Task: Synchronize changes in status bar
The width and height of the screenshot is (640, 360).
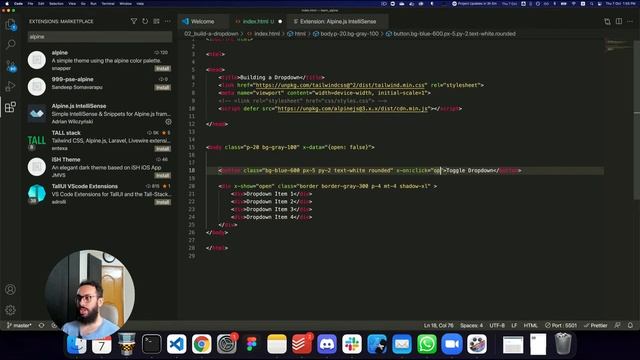Action: coord(41,325)
